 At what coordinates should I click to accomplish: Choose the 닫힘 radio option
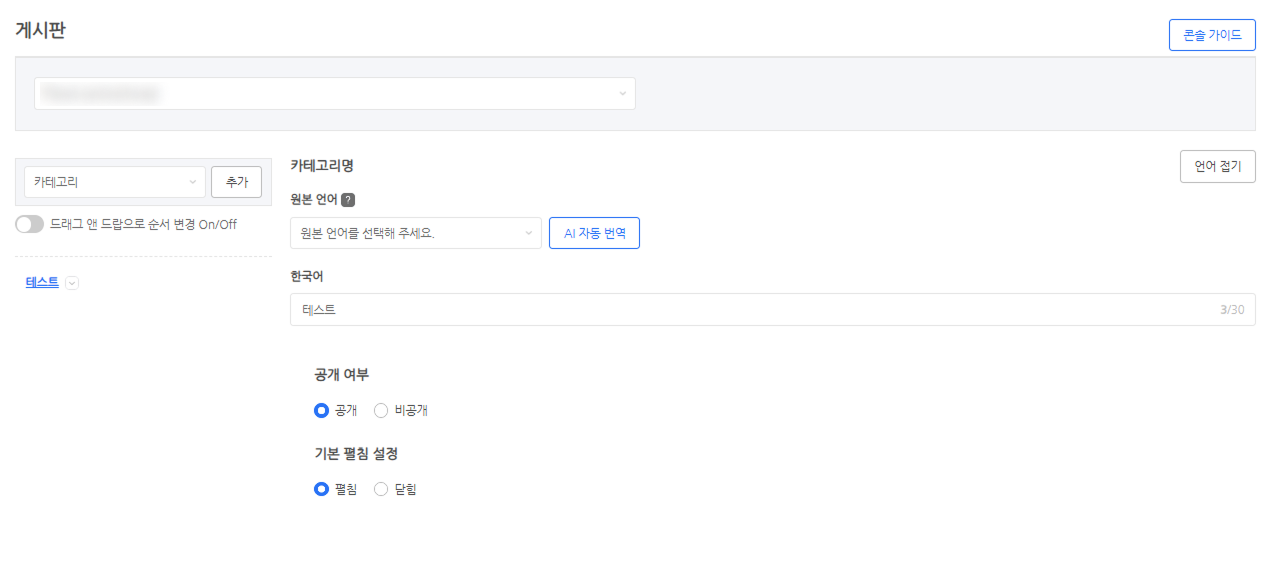click(381, 489)
